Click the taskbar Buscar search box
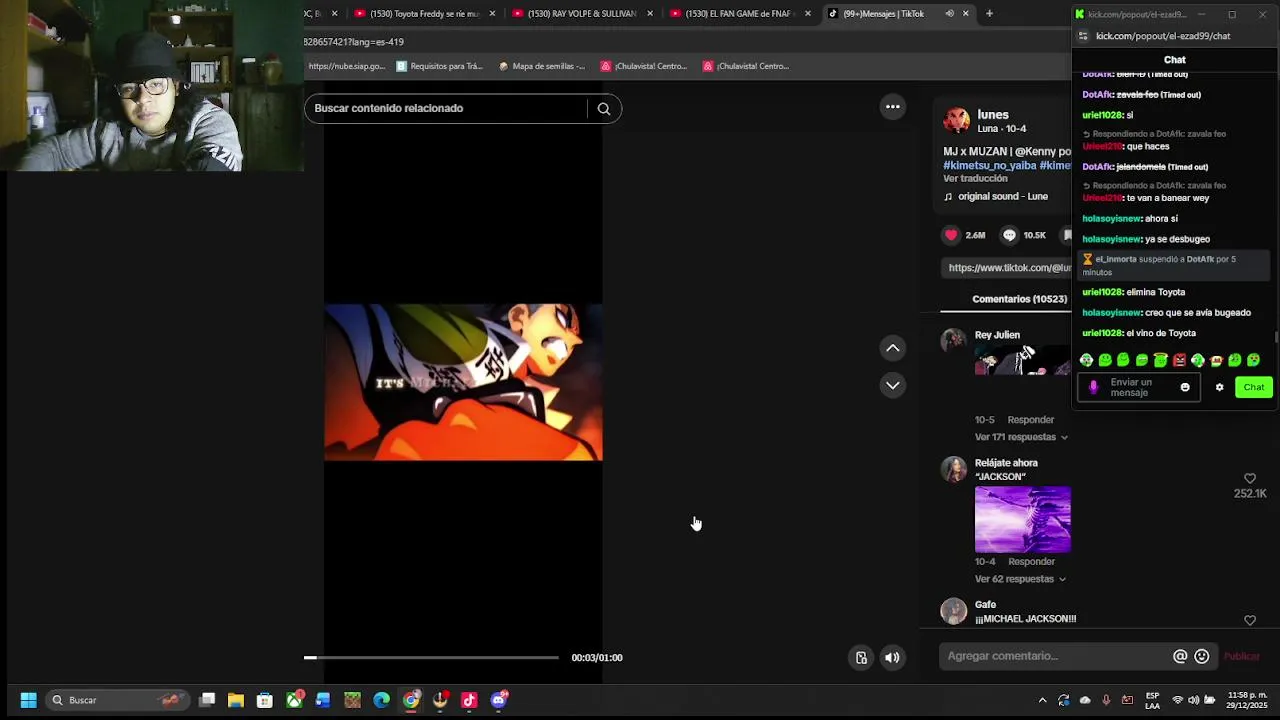1280x720 pixels. click(116, 700)
